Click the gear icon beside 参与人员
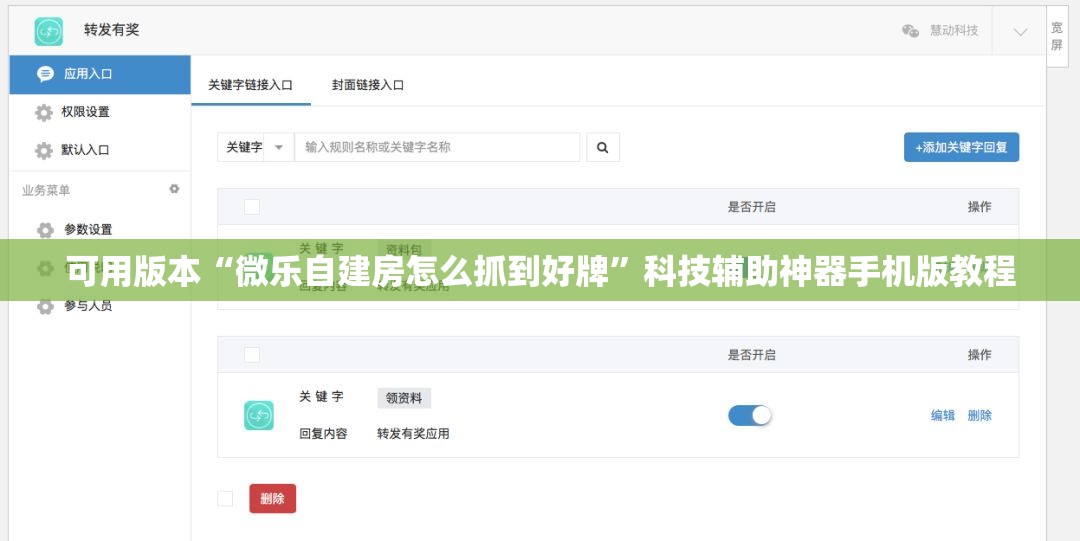This screenshot has width=1080, height=541. (x=45, y=307)
